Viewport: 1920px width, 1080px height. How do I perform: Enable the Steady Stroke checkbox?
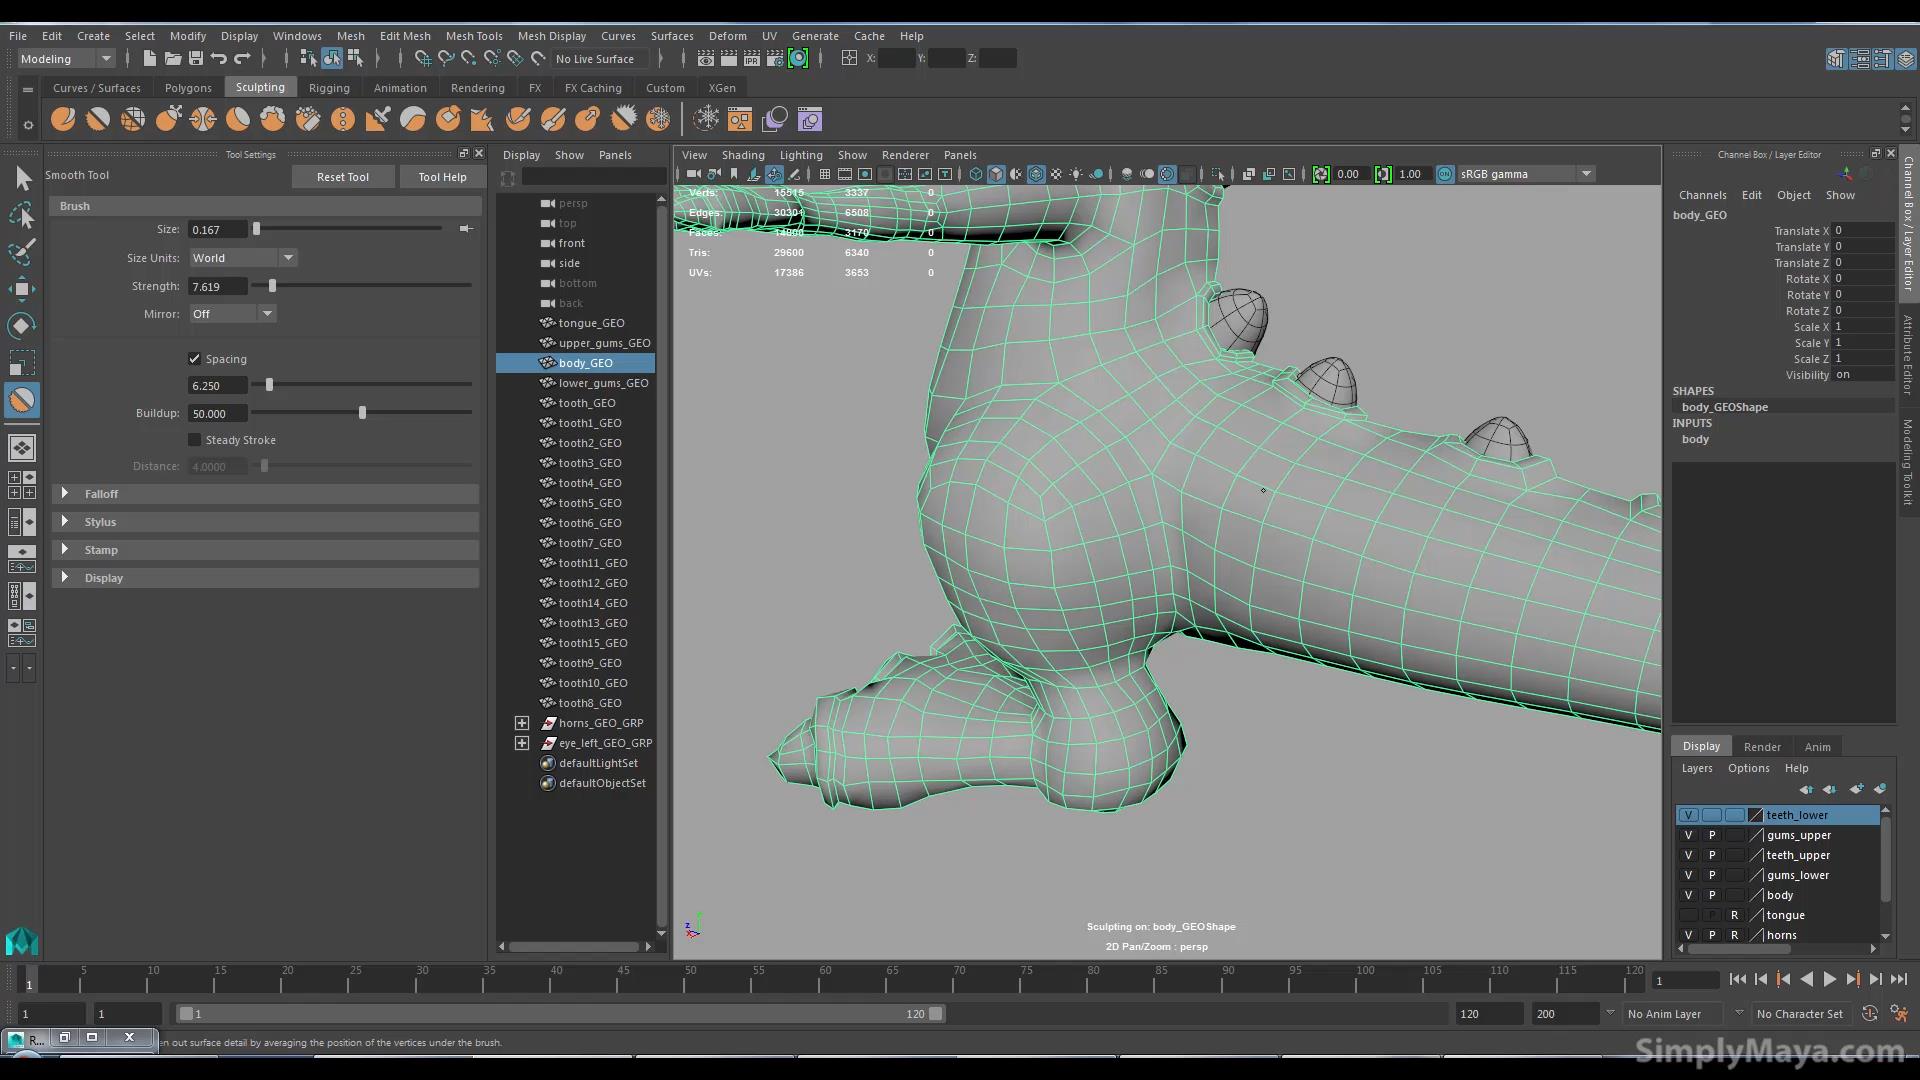[x=195, y=440]
